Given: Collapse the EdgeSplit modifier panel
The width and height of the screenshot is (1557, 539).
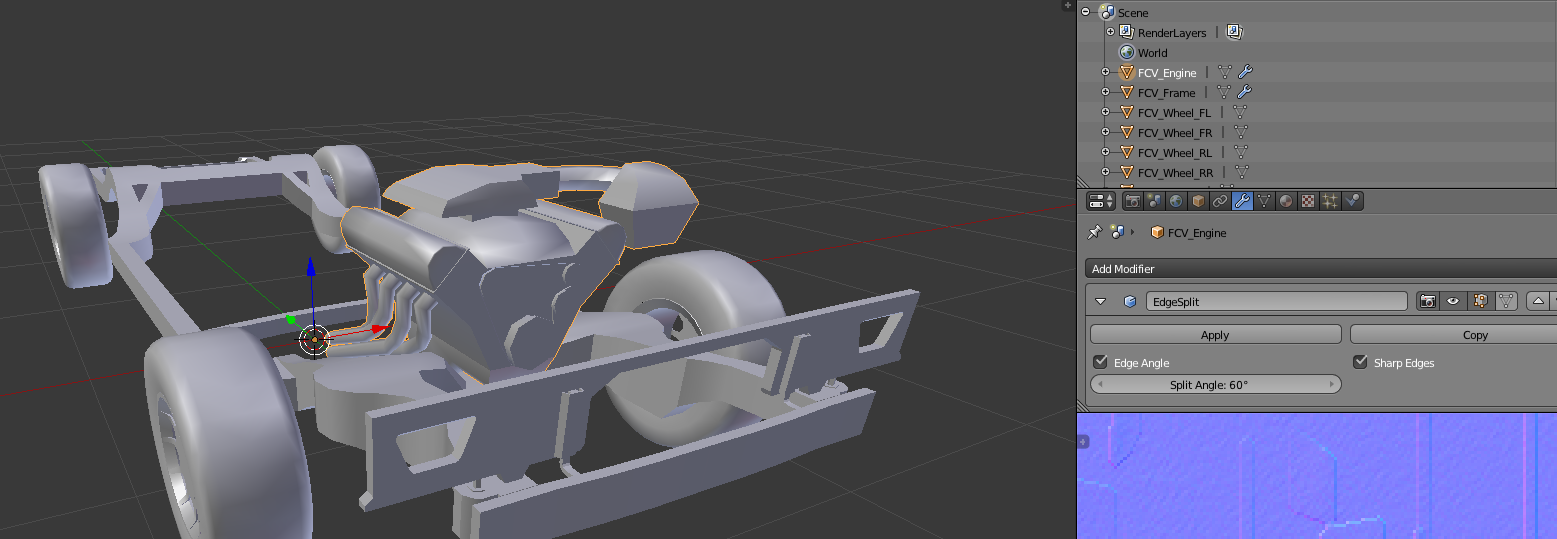Looking at the screenshot, I should pos(1101,301).
